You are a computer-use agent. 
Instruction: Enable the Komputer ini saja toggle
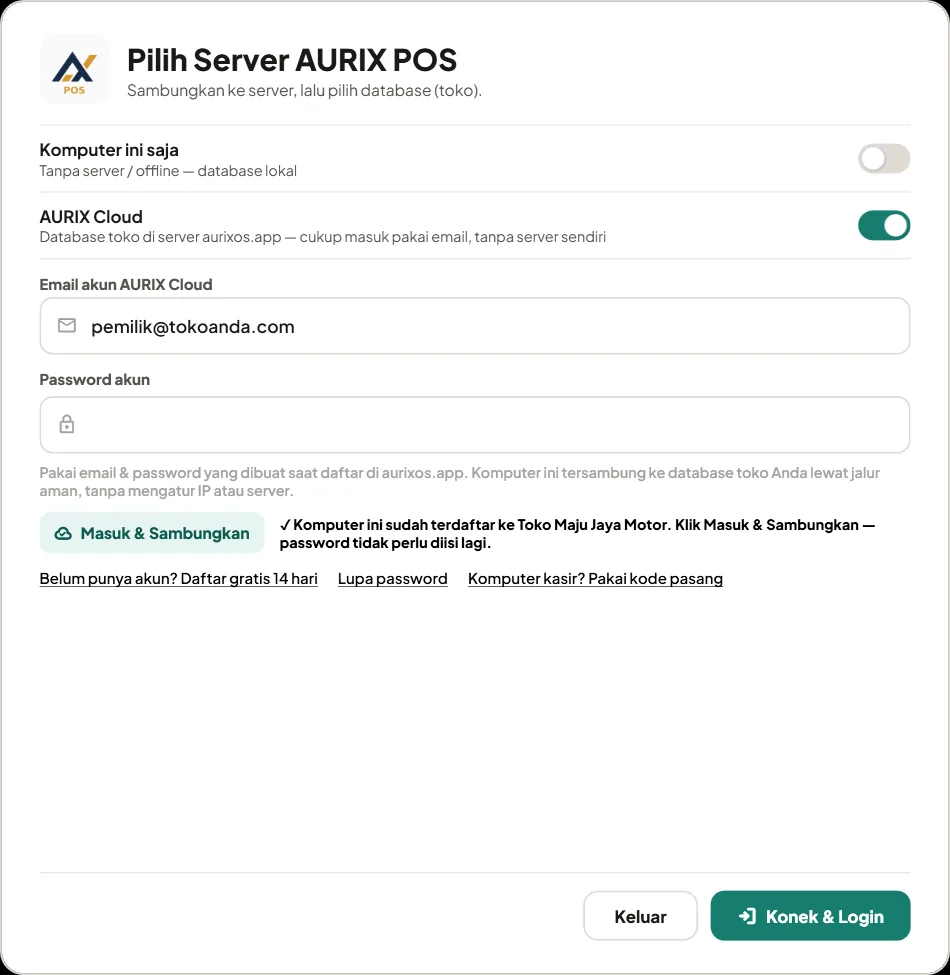[x=883, y=159]
